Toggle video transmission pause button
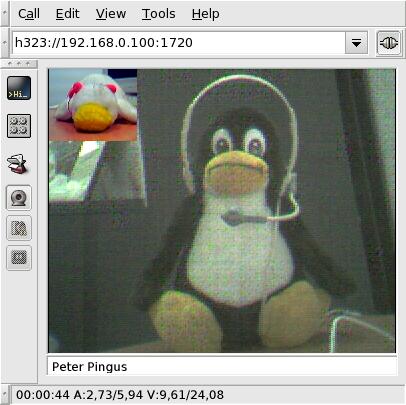406x405 pixels. [x=19, y=258]
